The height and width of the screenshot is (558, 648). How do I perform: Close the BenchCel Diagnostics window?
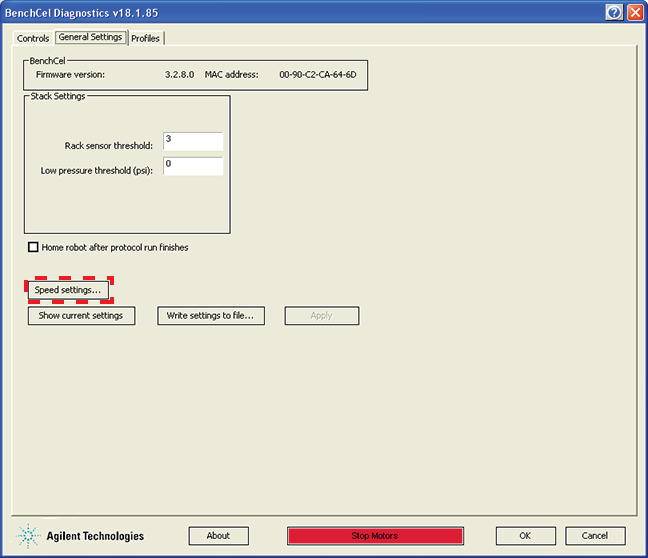[x=634, y=12]
